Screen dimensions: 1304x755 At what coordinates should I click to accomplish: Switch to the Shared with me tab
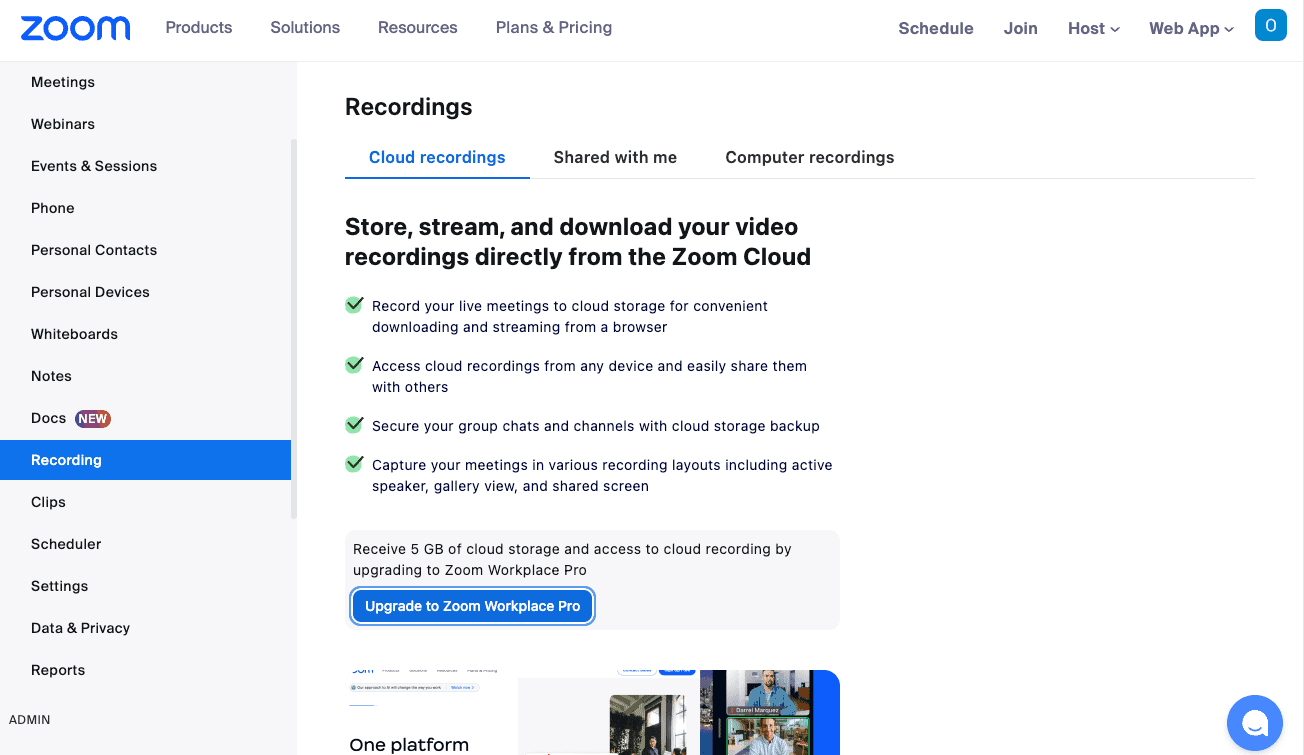click(x=614, y=157)
